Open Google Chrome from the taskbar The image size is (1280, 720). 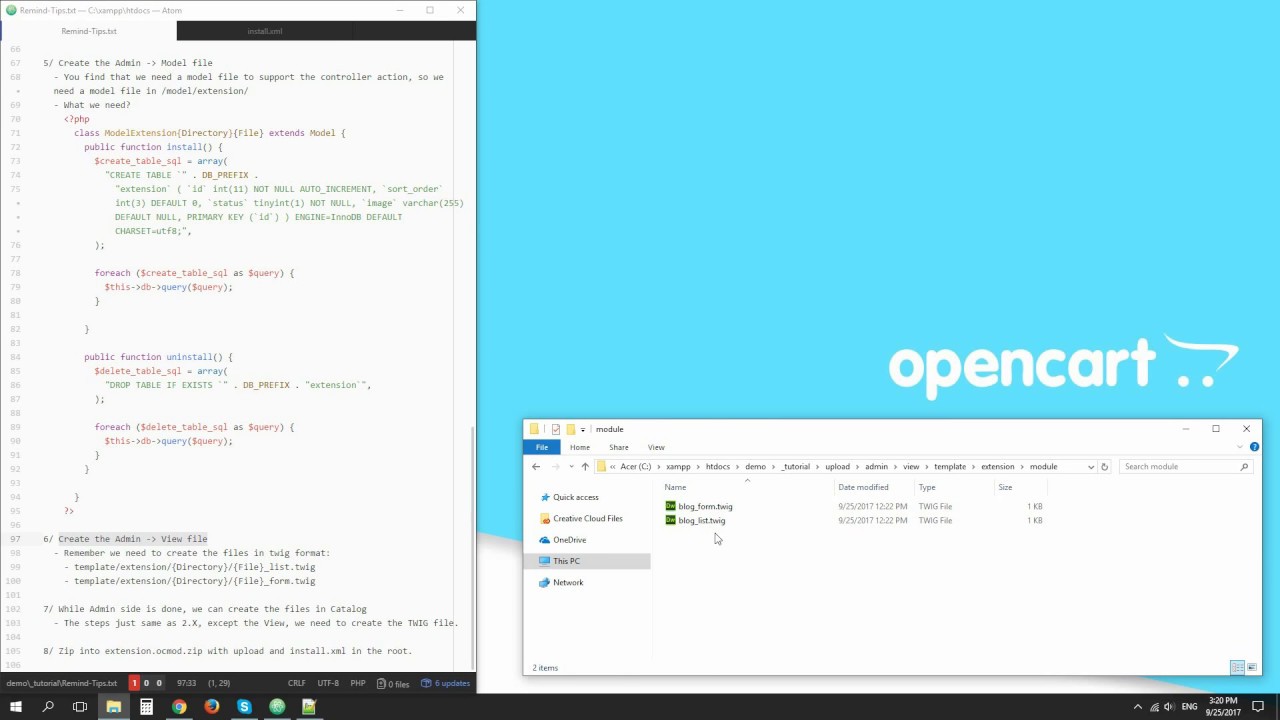[179, 707]
